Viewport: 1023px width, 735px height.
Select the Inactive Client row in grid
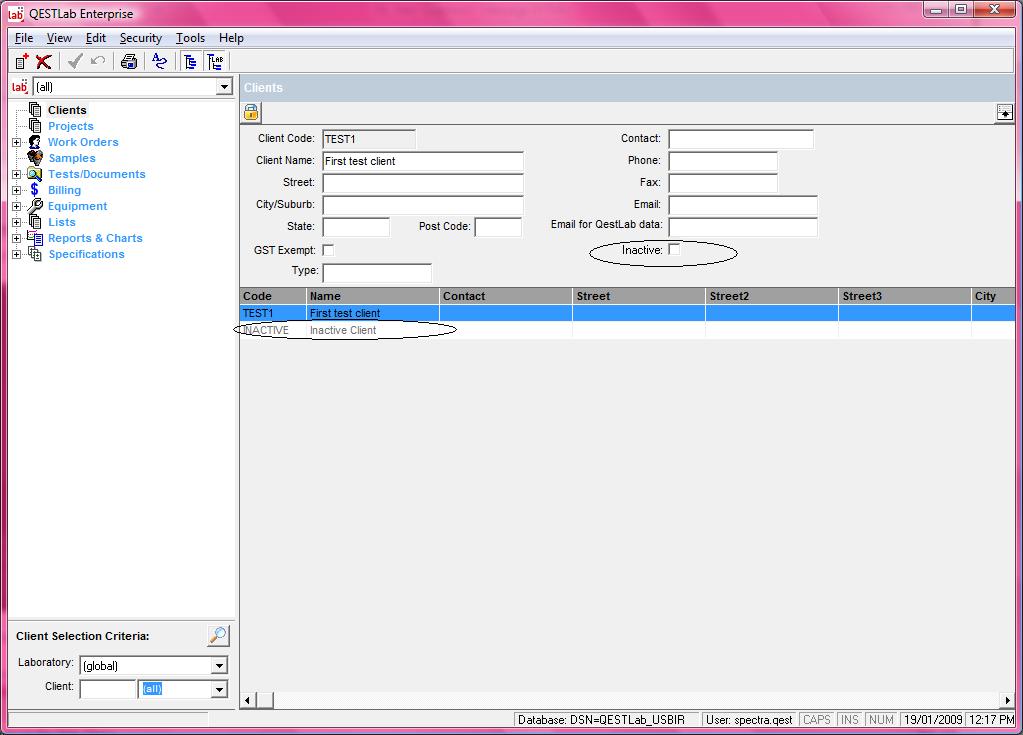[343, 330]
